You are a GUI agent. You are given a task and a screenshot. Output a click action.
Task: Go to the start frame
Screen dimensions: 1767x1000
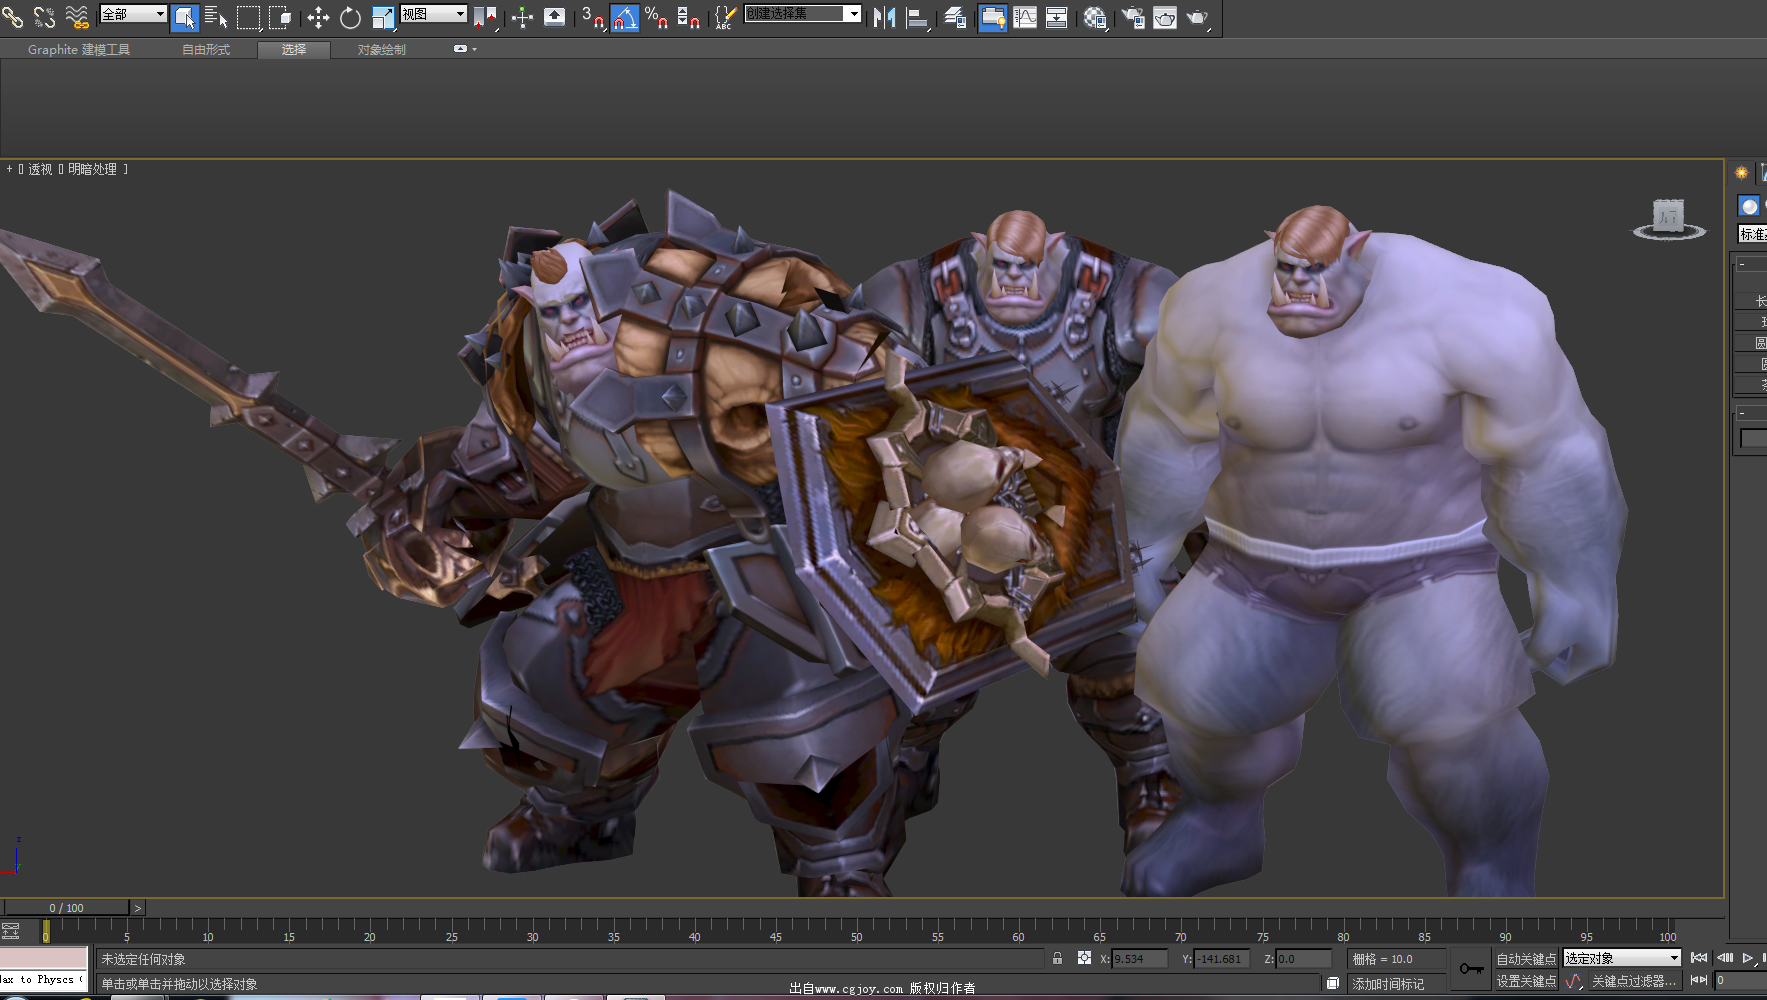pyautogui.click(x=1699, y=958)
